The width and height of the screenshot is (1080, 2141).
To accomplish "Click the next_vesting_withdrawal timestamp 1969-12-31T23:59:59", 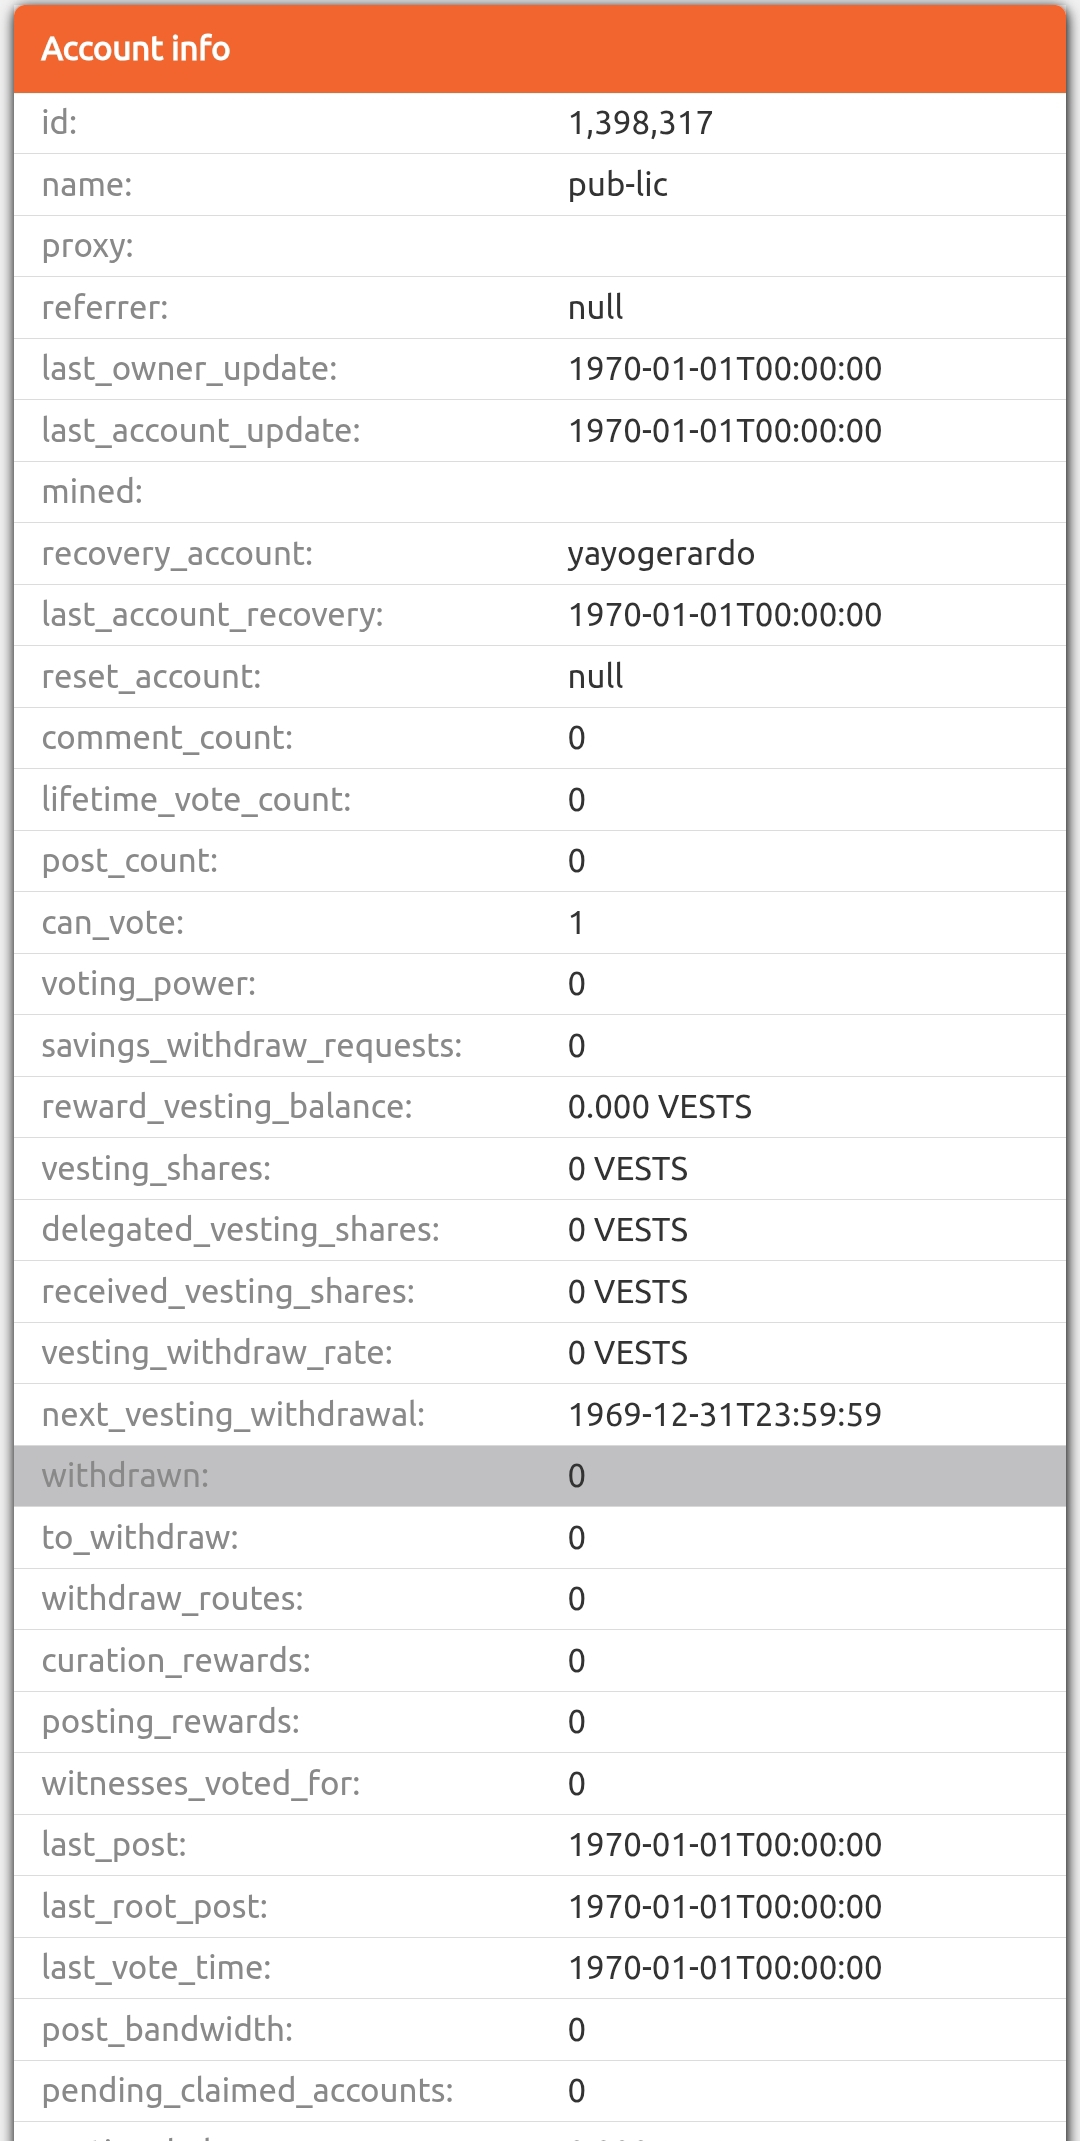I will point(725,1415).
